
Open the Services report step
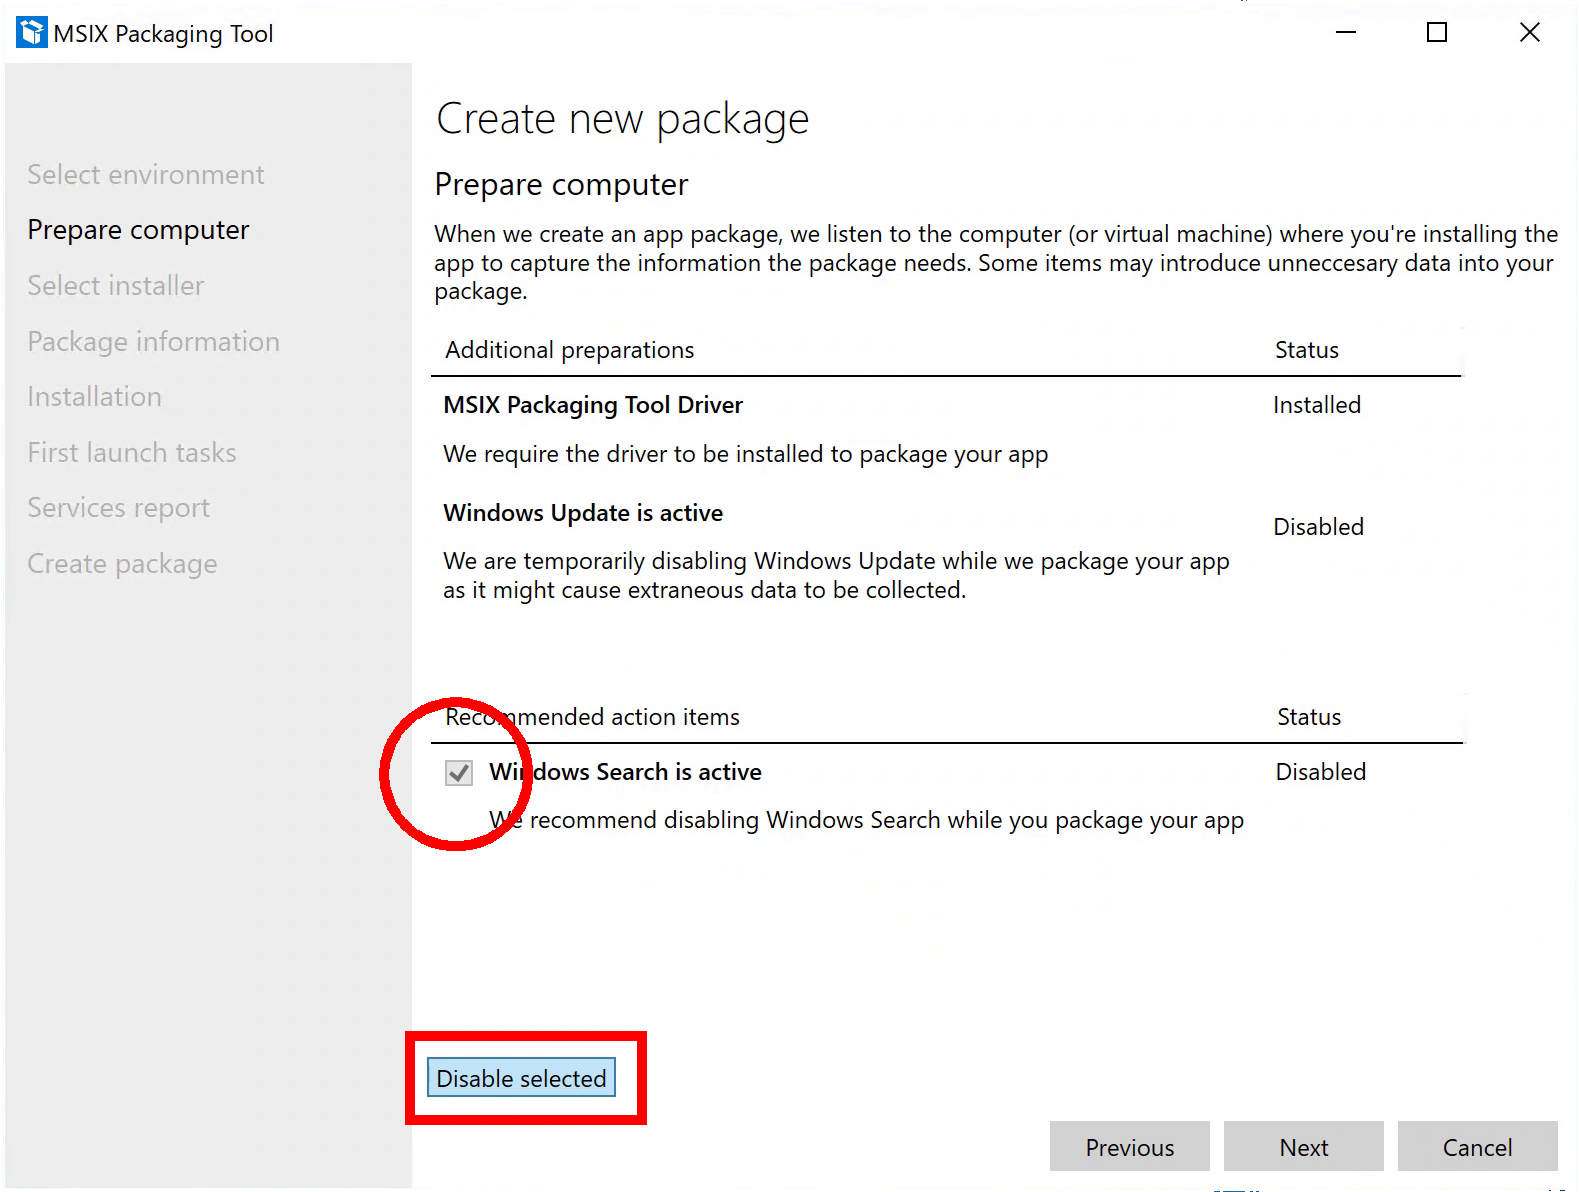point(119,508)
